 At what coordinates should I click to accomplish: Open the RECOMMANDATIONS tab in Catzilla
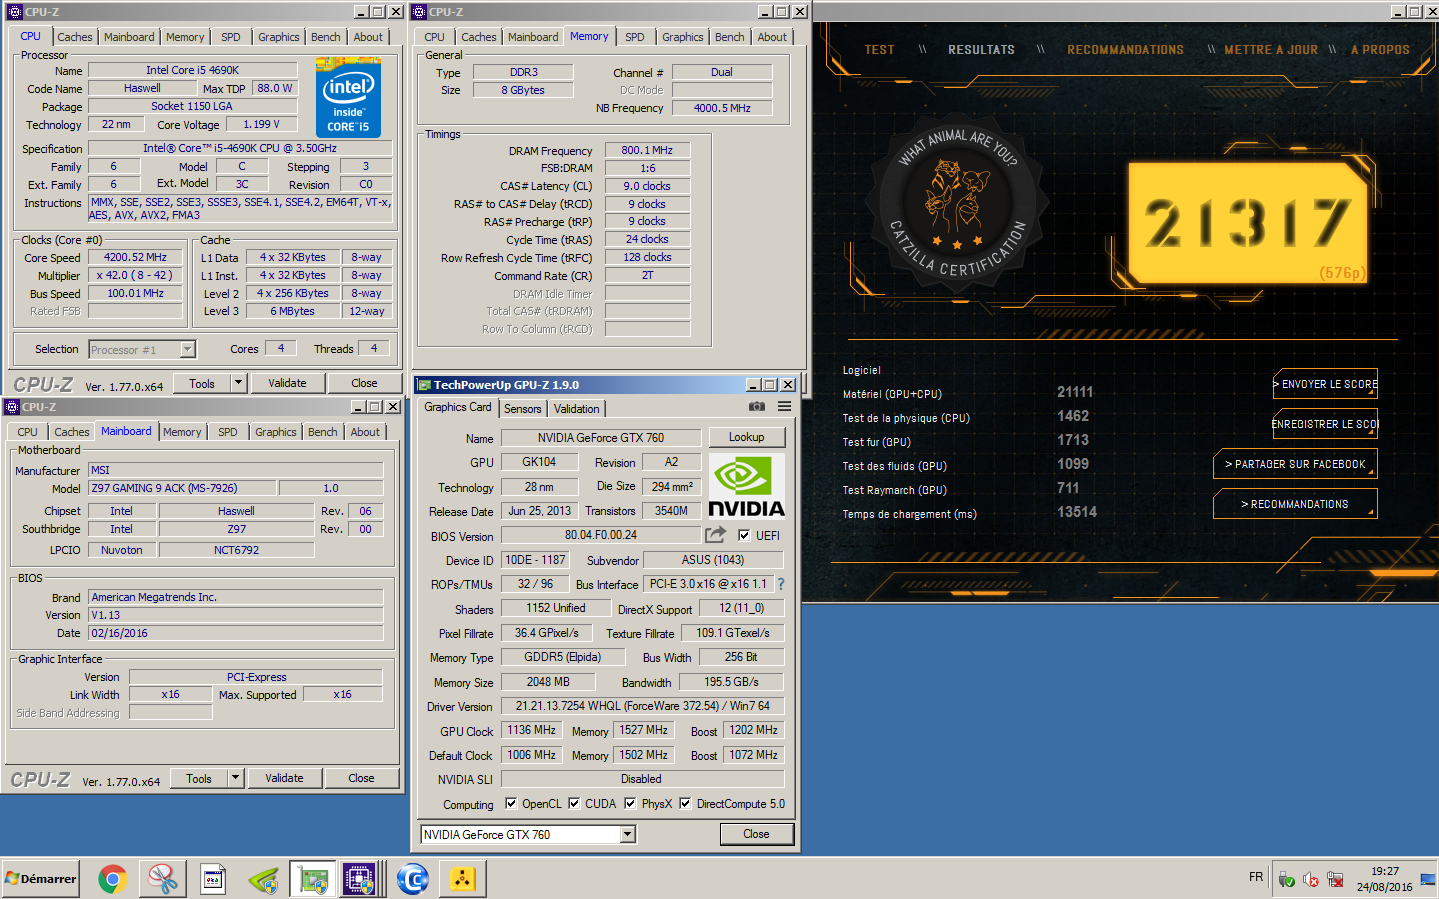point(1125,50)
